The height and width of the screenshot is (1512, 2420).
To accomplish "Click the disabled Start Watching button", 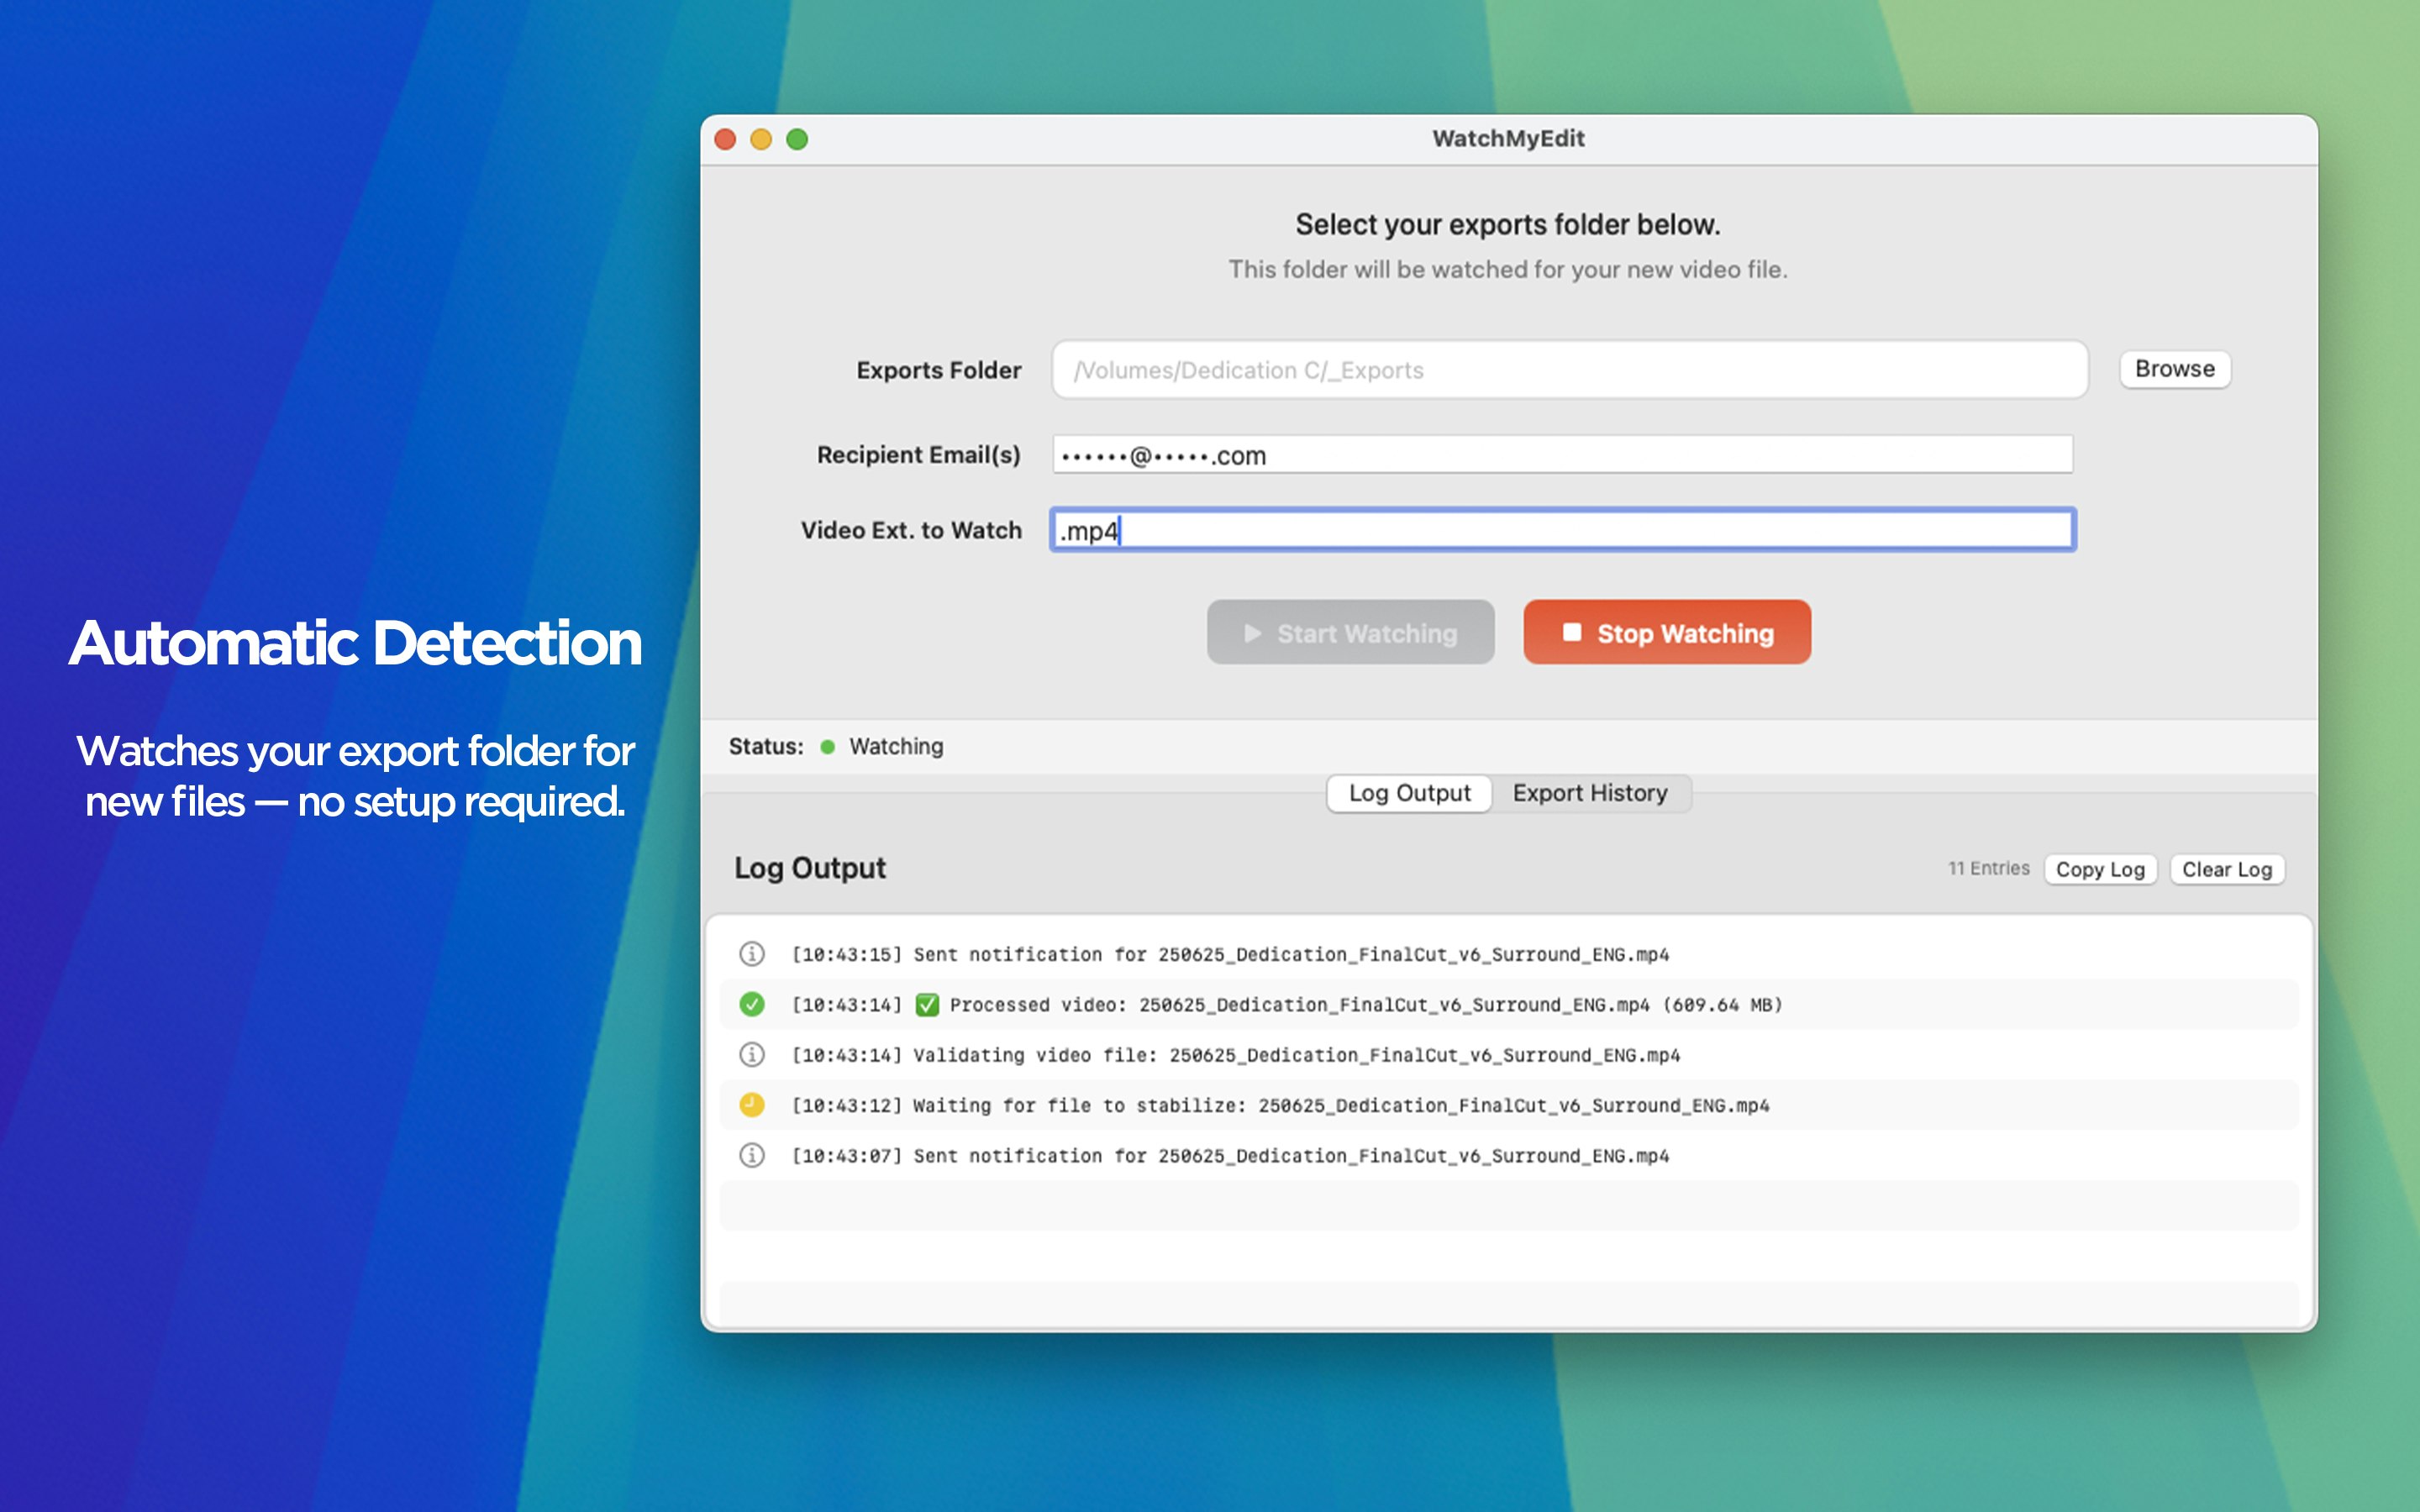I will [1350, 632].
